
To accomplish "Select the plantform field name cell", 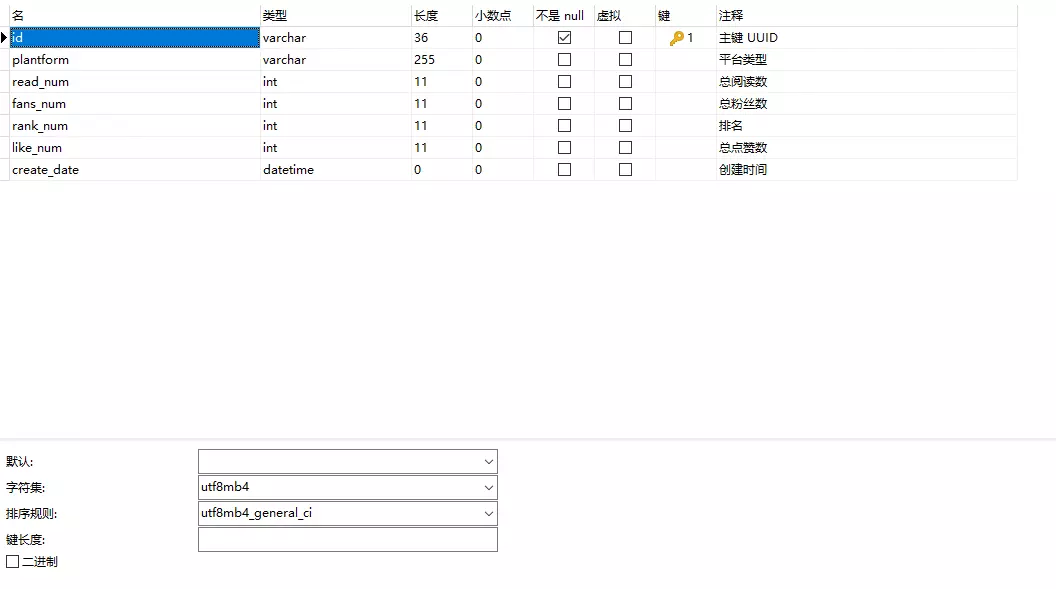I will (x=135, y=60).
